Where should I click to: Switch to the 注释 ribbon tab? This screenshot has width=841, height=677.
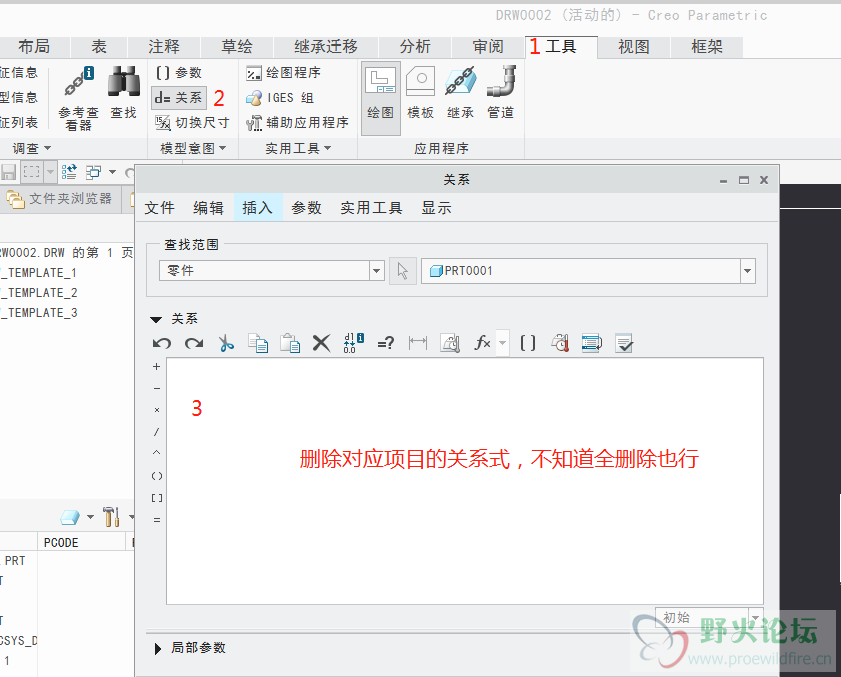coord(164,47)
